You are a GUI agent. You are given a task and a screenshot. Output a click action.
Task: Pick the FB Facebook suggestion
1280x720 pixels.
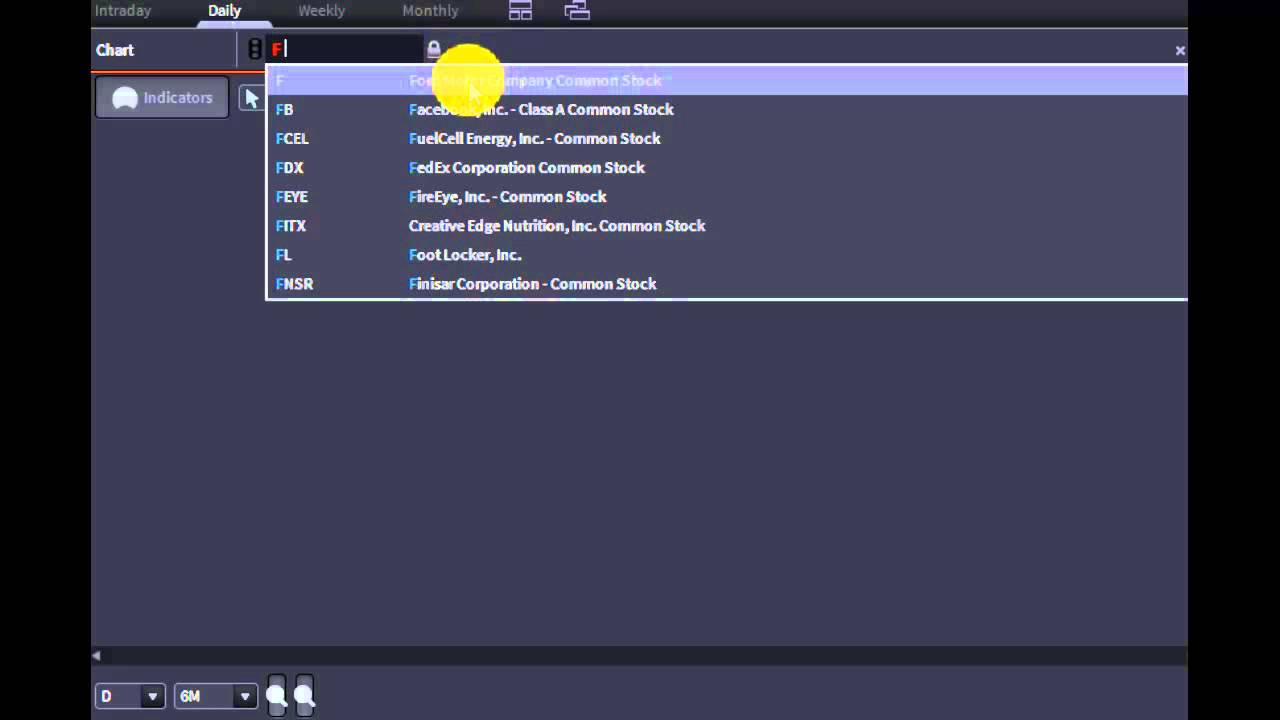[x=727, y=110]
